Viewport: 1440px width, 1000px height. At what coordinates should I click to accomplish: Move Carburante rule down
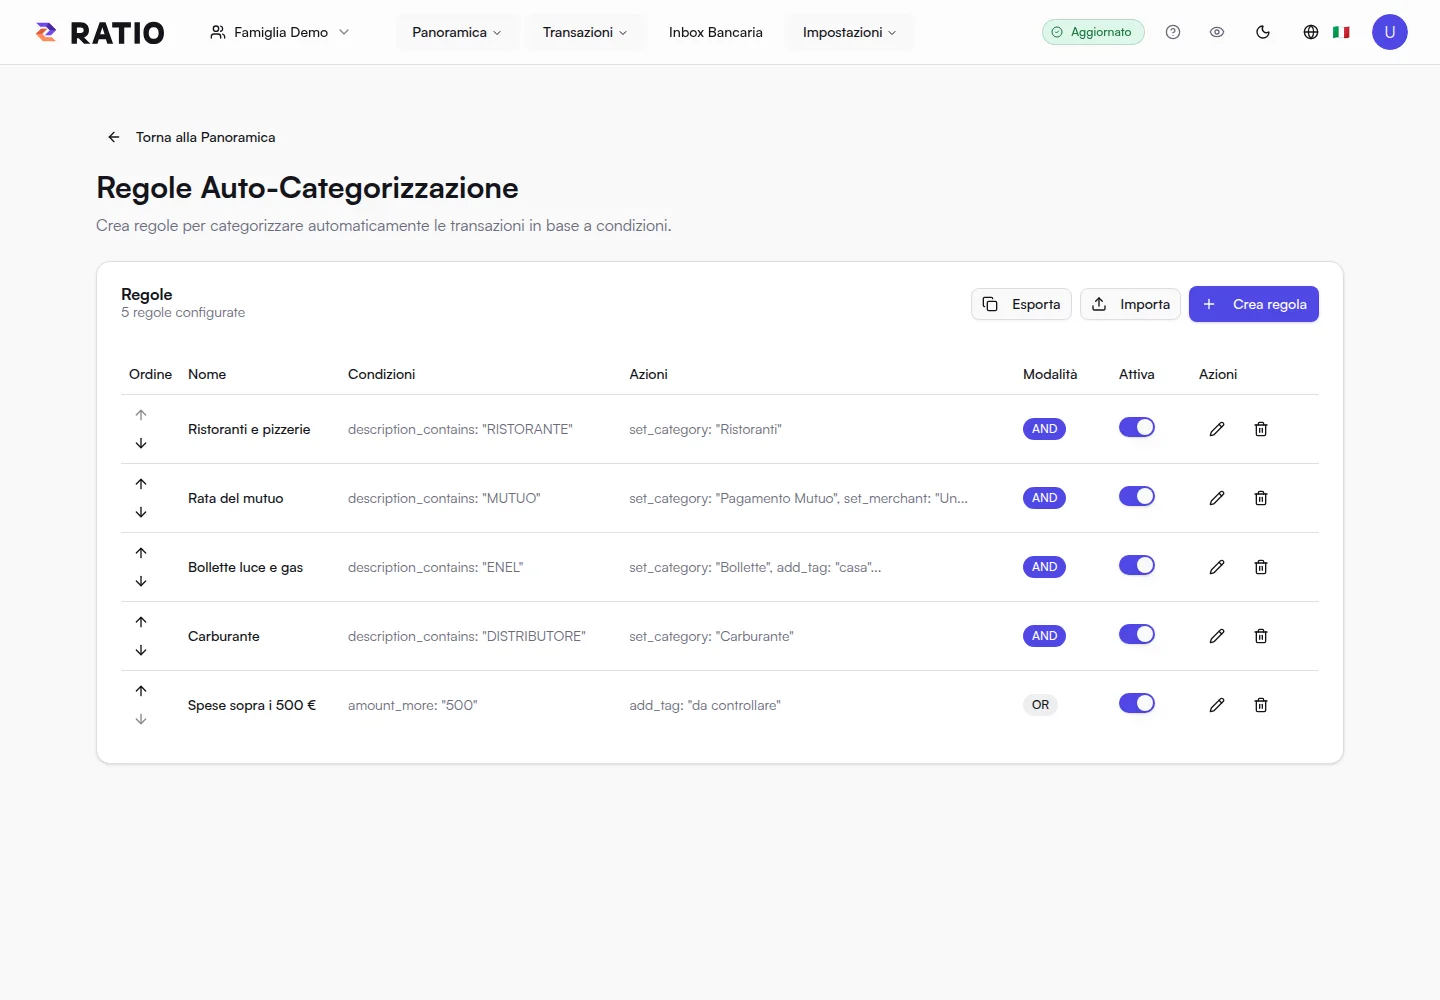click(141, 650)
